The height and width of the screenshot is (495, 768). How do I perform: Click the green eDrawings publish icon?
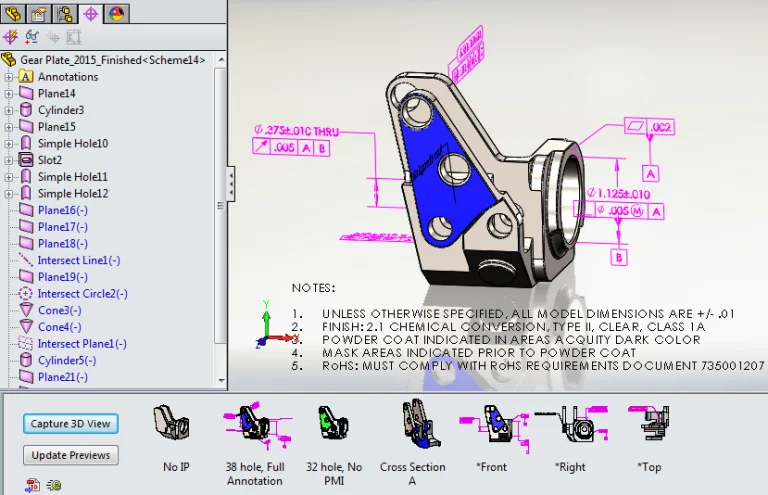[x=53, y=485]
